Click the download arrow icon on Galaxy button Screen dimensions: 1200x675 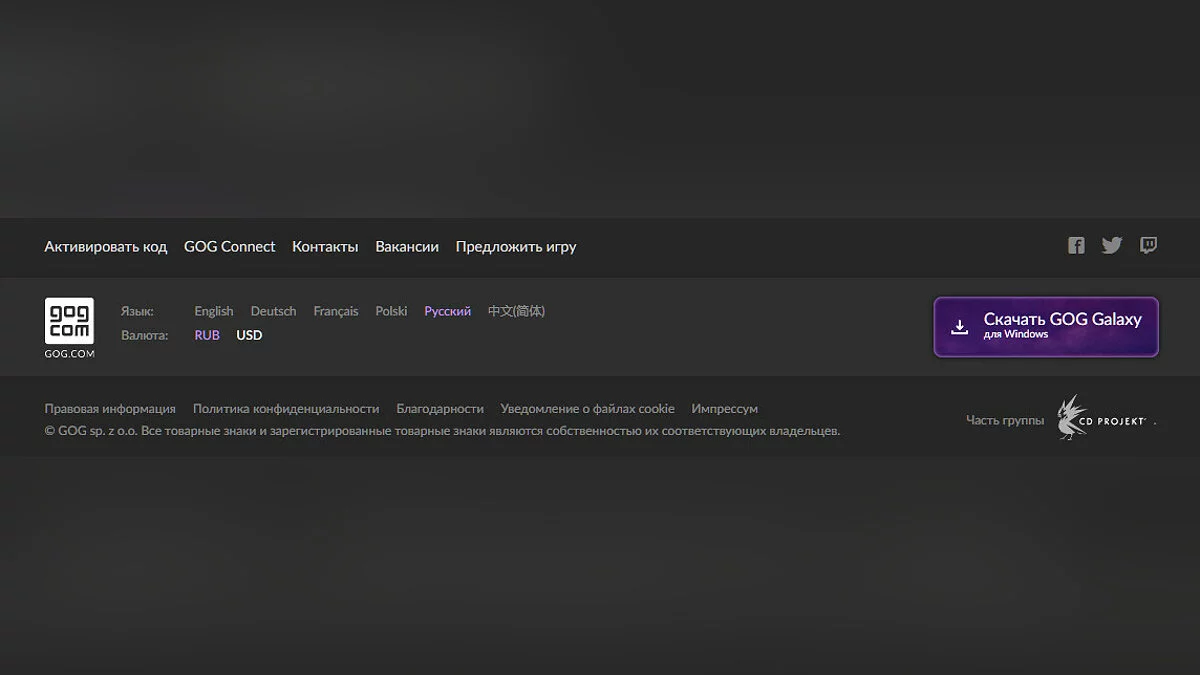[x=959, y=327]
